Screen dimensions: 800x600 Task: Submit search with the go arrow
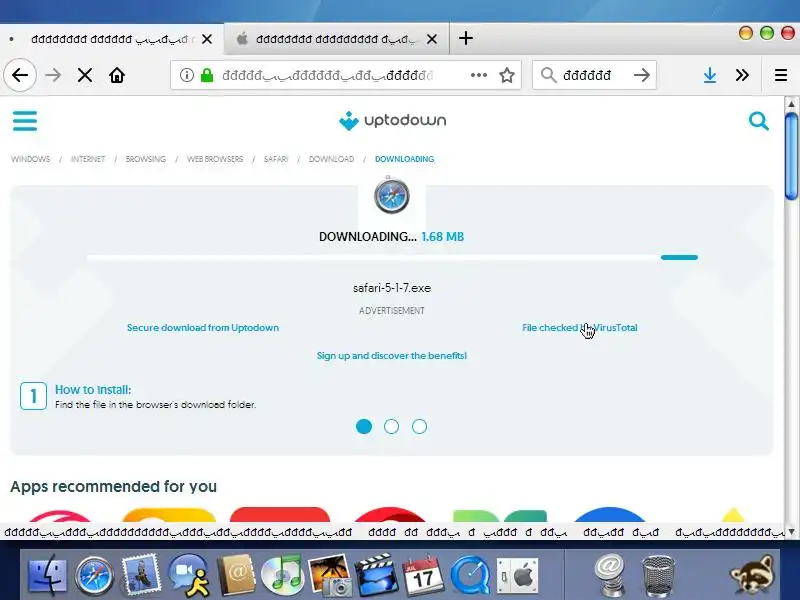[x=642, y=76]
